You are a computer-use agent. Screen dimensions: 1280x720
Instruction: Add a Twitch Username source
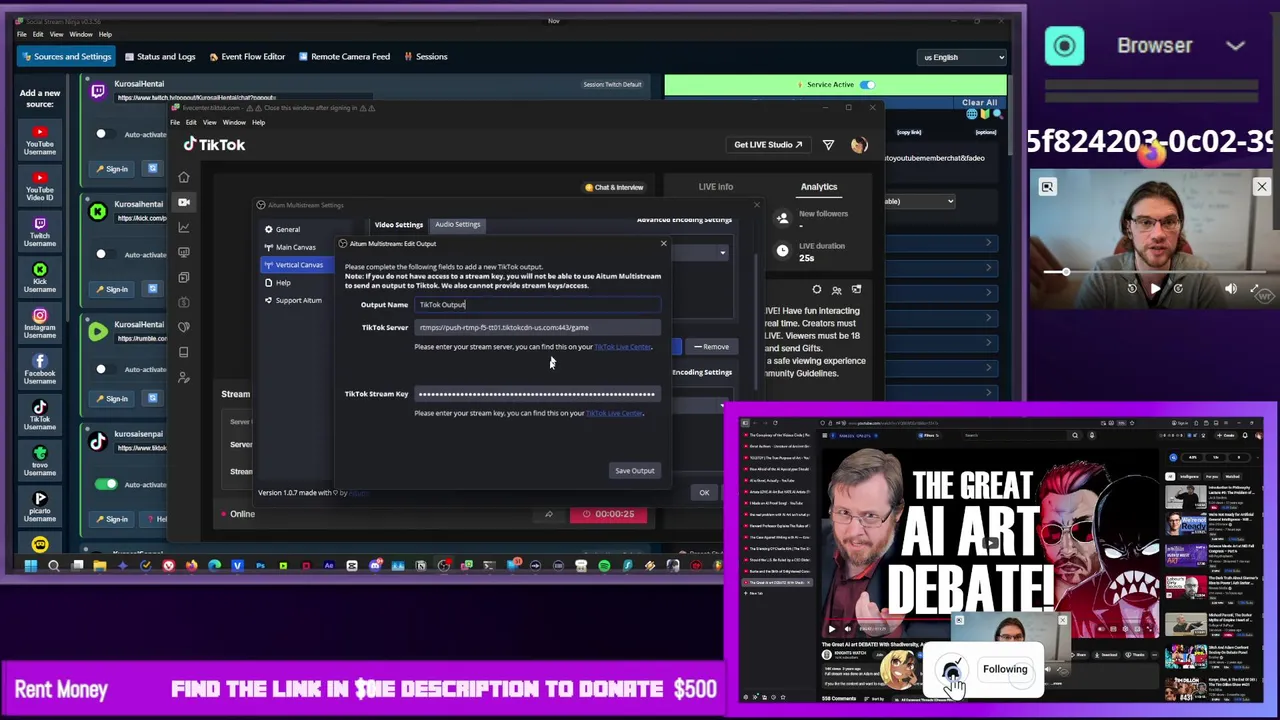(x=40, y=232)
